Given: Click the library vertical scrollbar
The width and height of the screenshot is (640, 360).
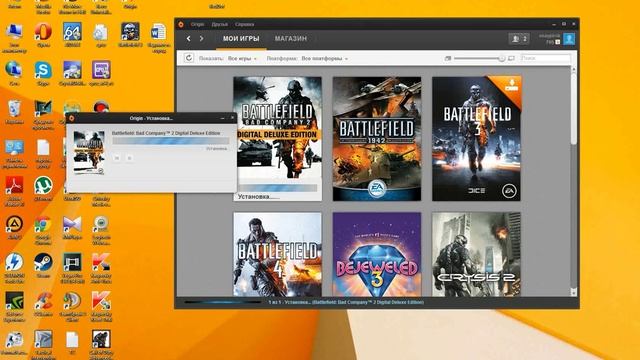Looking at the screenshot, I should [573, 108].
